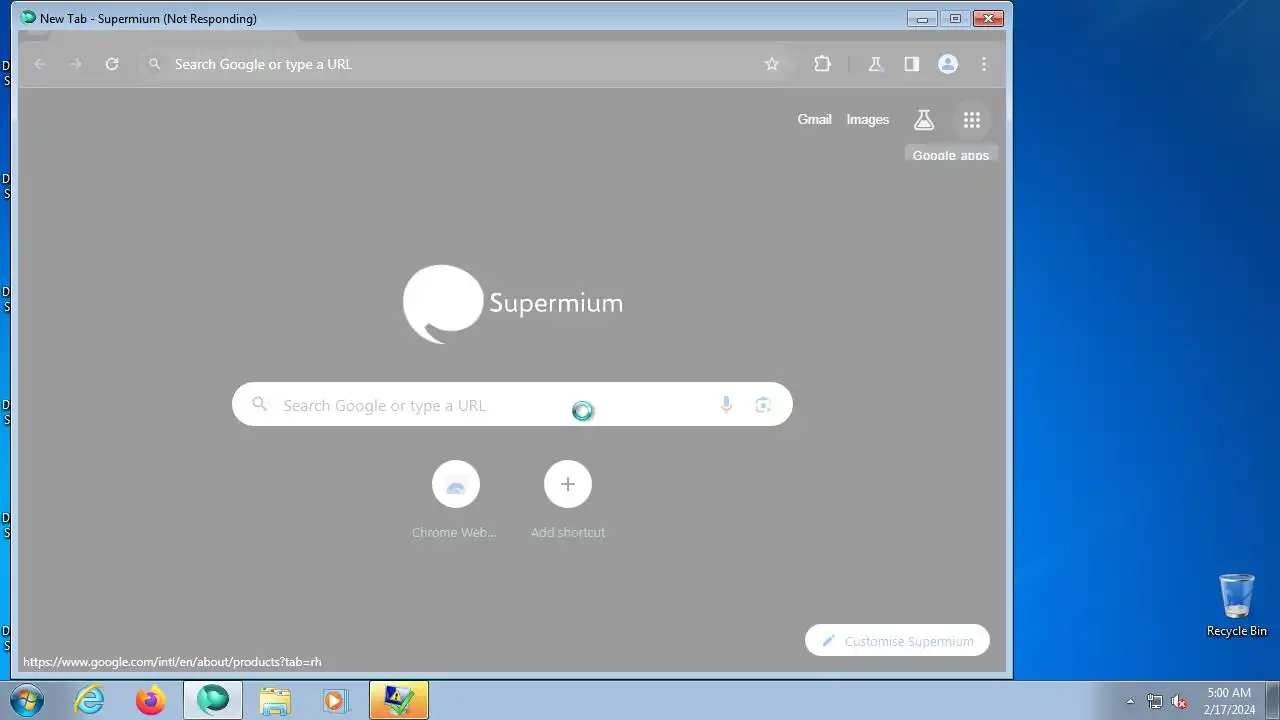Bookmark this tab with the star icon
1280x720 pixels.
[772, 64]
